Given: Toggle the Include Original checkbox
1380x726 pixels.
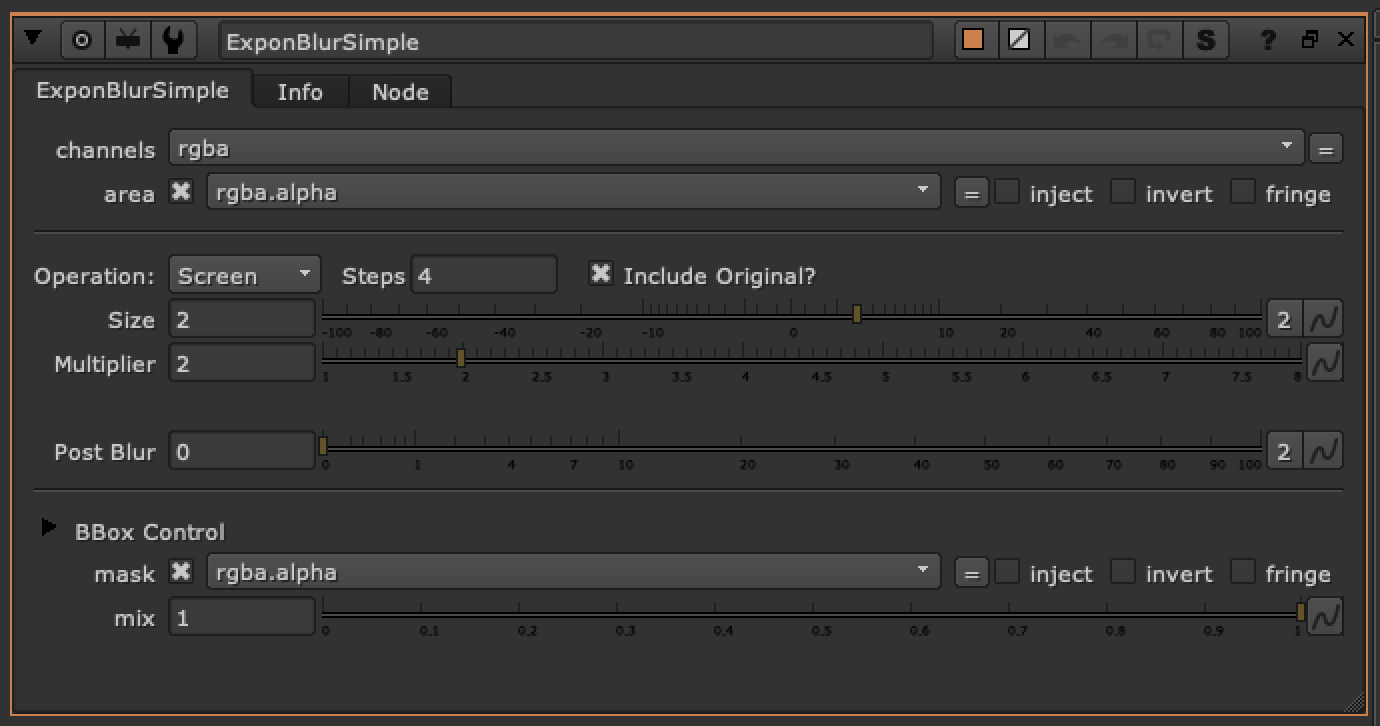Looking at the screenshot, I should pyautogui.click(x=601, y=274).
